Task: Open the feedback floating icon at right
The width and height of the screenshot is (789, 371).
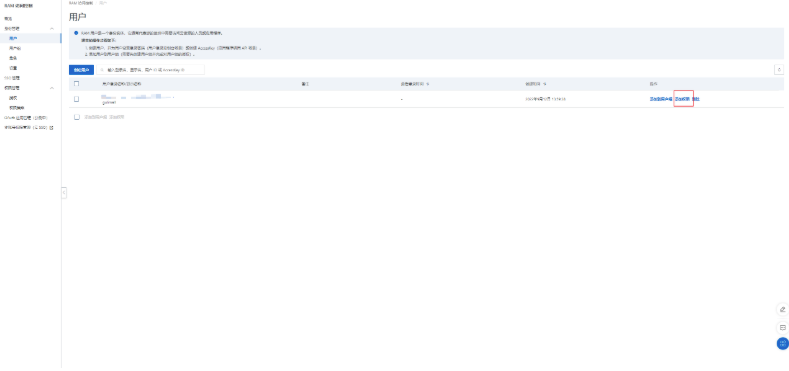Action: tap(782, 327)
